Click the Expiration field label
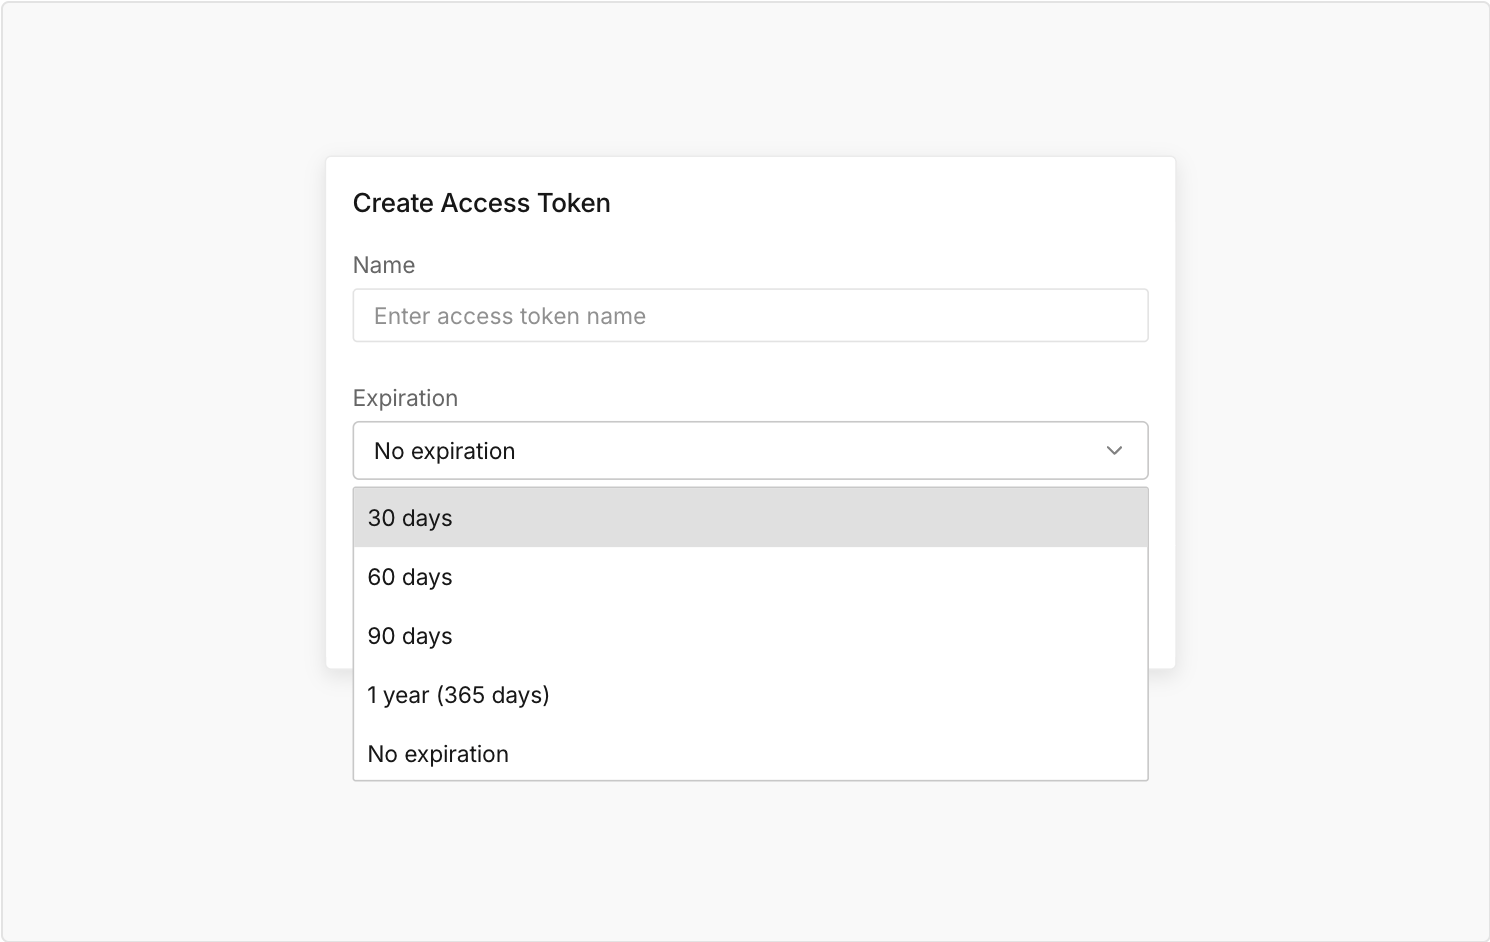Viewport: 1490px width, 942px height. [x=405, y=398]
